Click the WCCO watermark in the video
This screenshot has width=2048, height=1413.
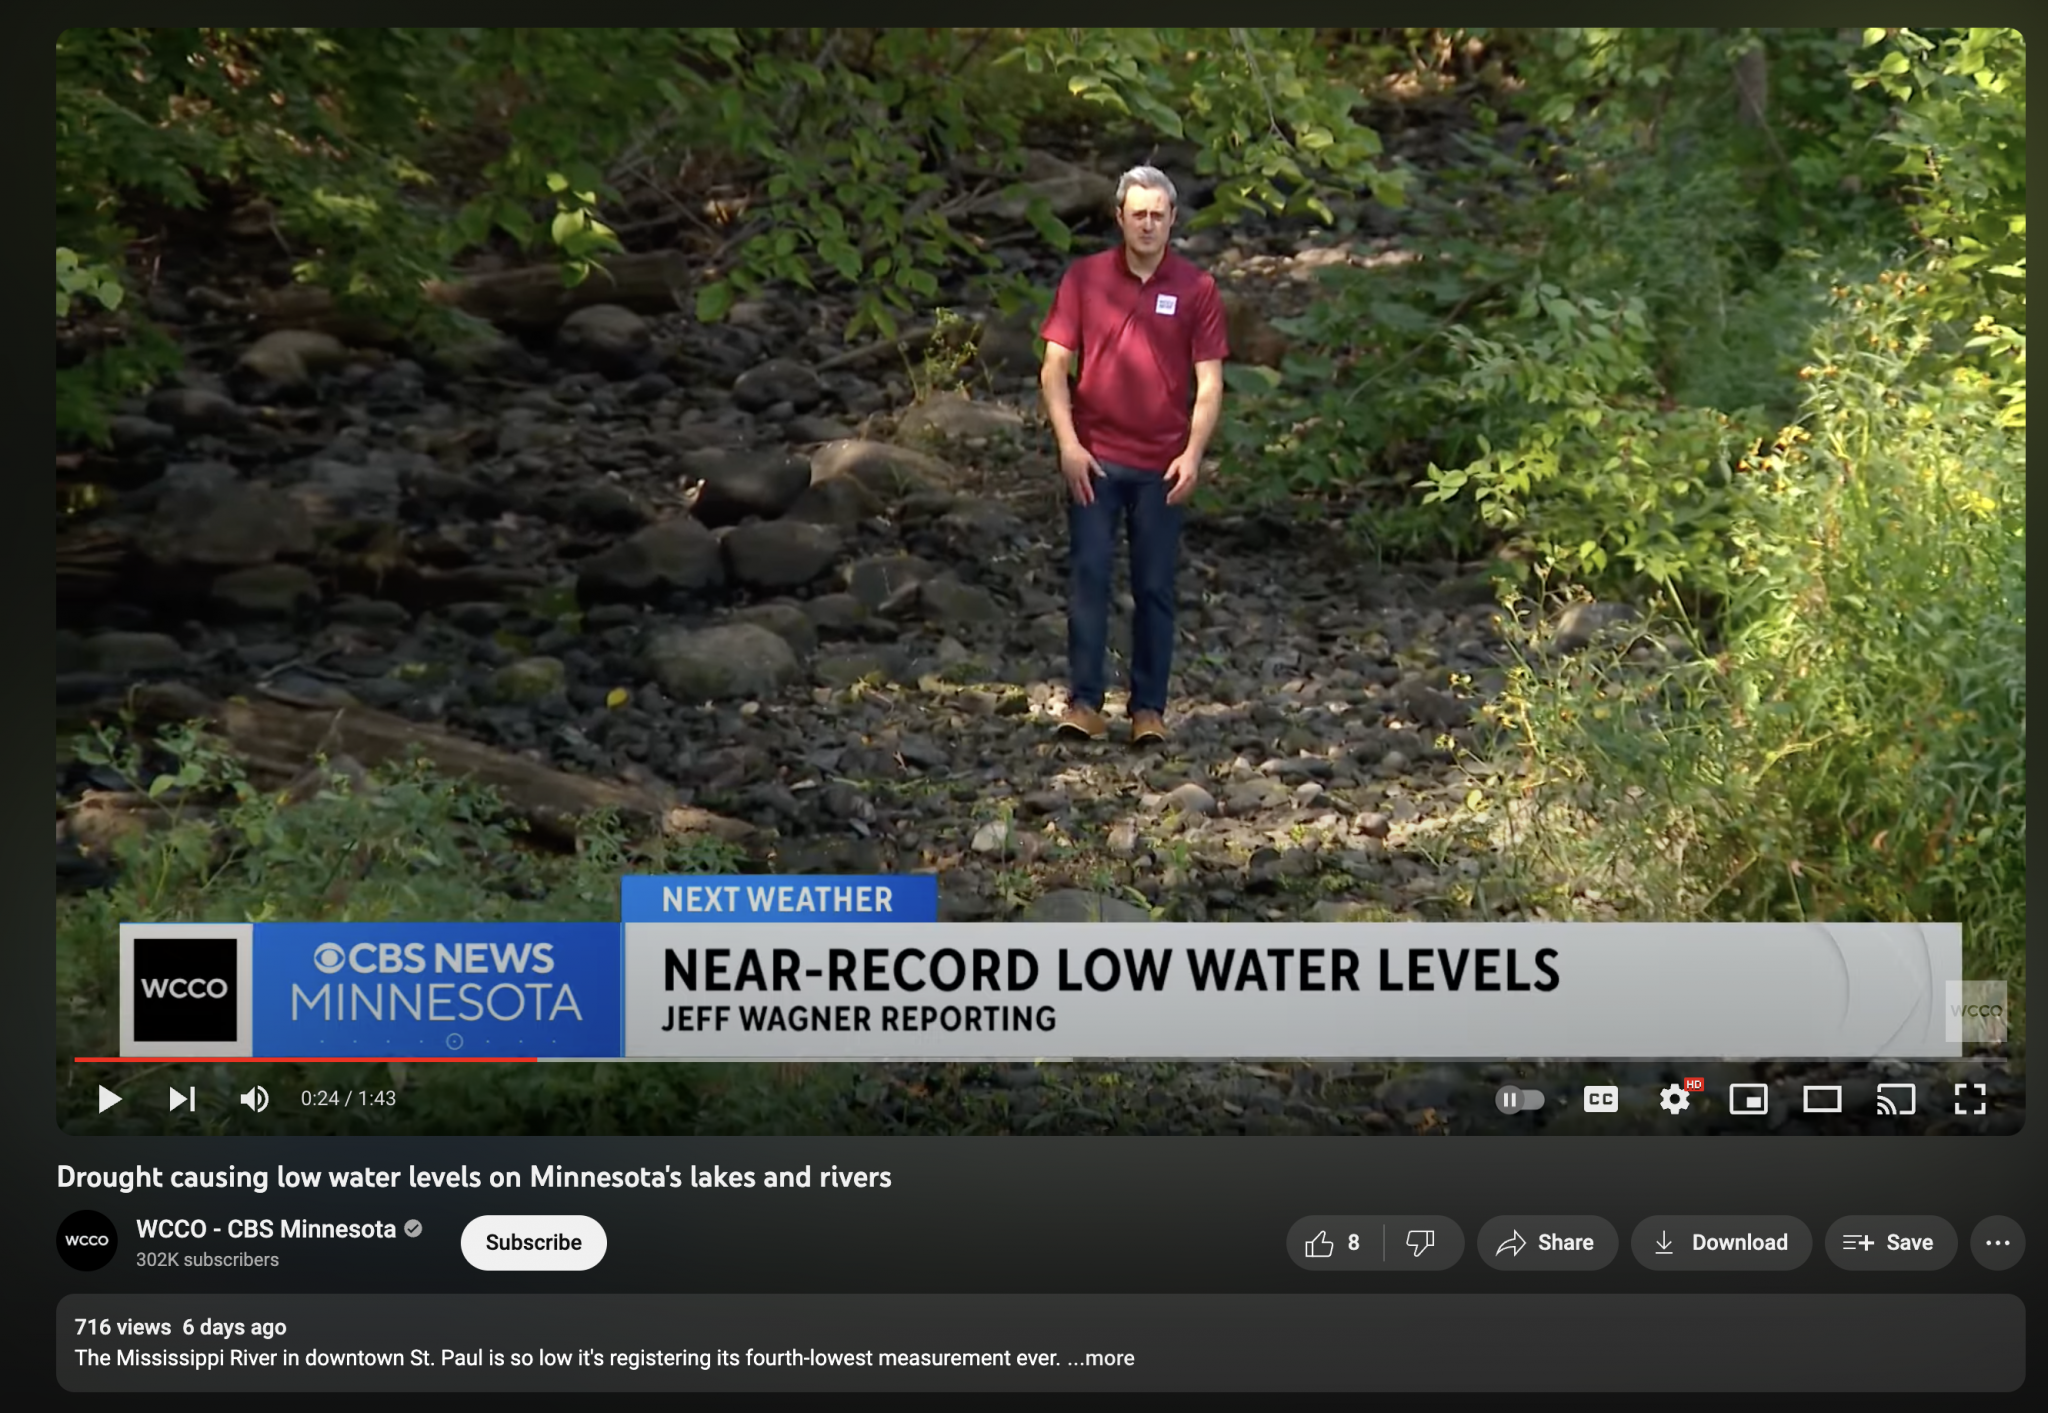[1976, 1011]
